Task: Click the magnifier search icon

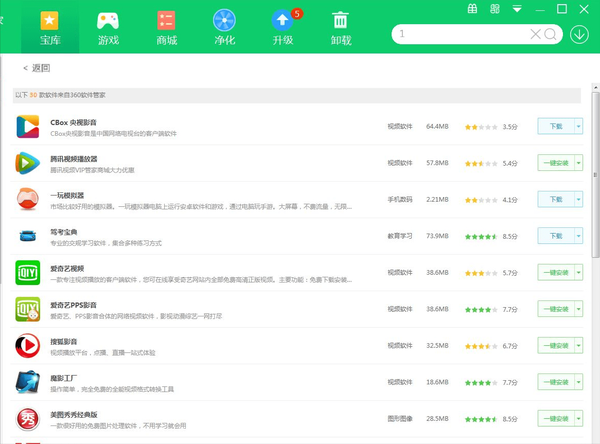Action: pyautogui.click(x=550, y=34)
